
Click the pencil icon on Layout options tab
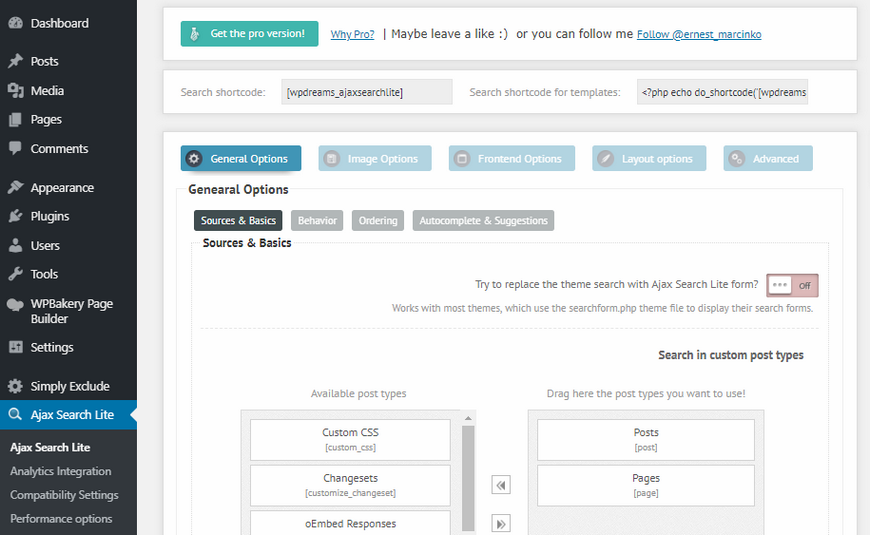(605, 159)
